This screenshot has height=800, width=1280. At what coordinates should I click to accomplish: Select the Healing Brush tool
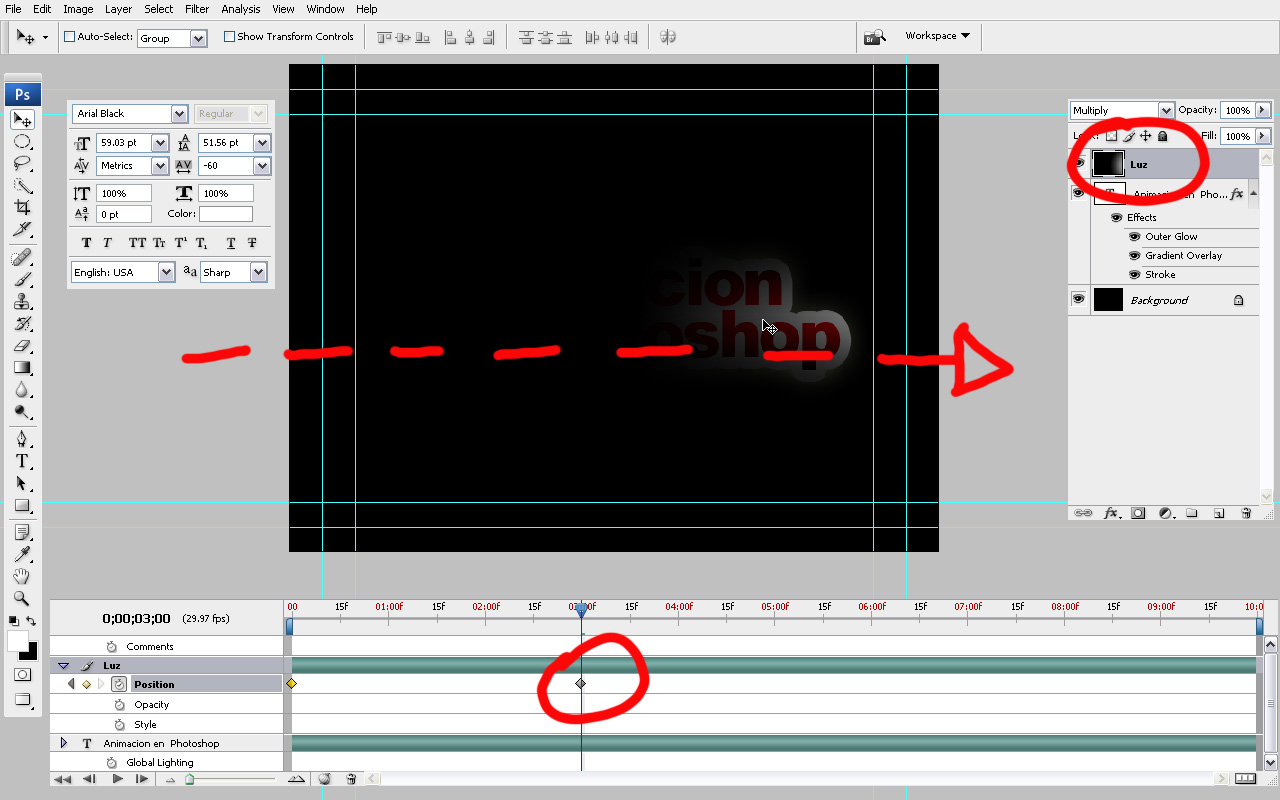[x=22, y=258]
